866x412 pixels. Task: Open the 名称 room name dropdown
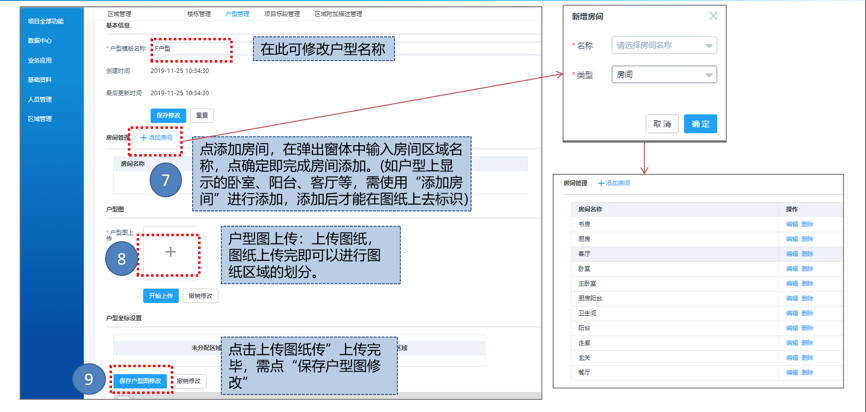(x=664, y=45)
